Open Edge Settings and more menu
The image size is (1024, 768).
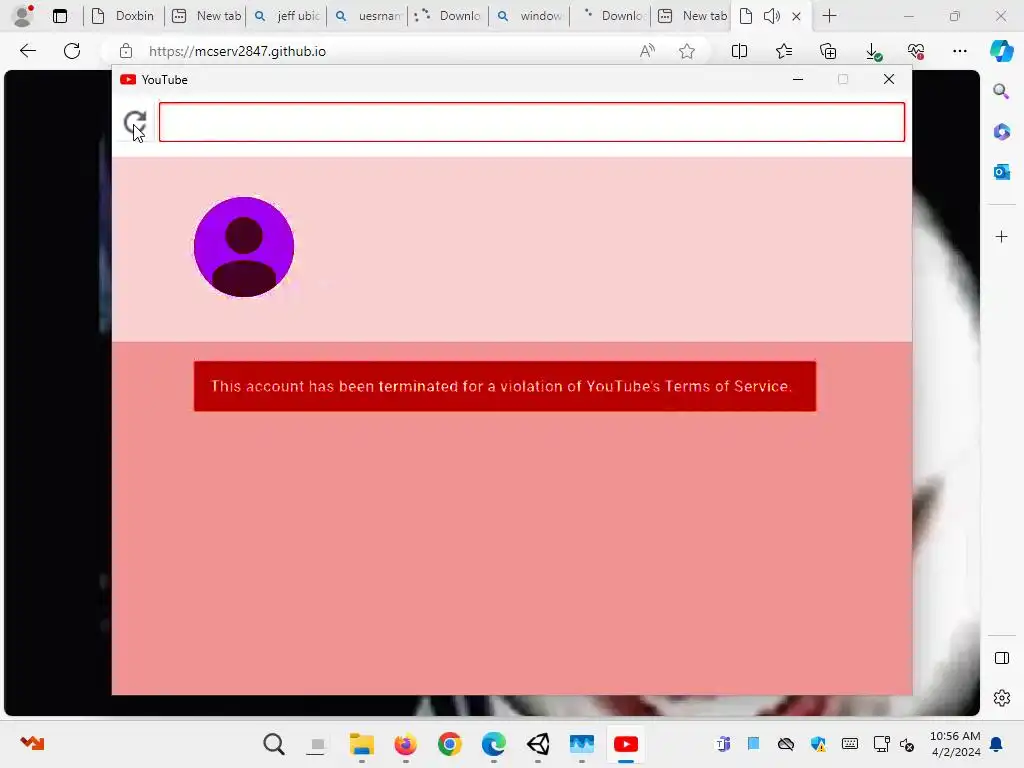pyautogui.click(x=959, y=51)
